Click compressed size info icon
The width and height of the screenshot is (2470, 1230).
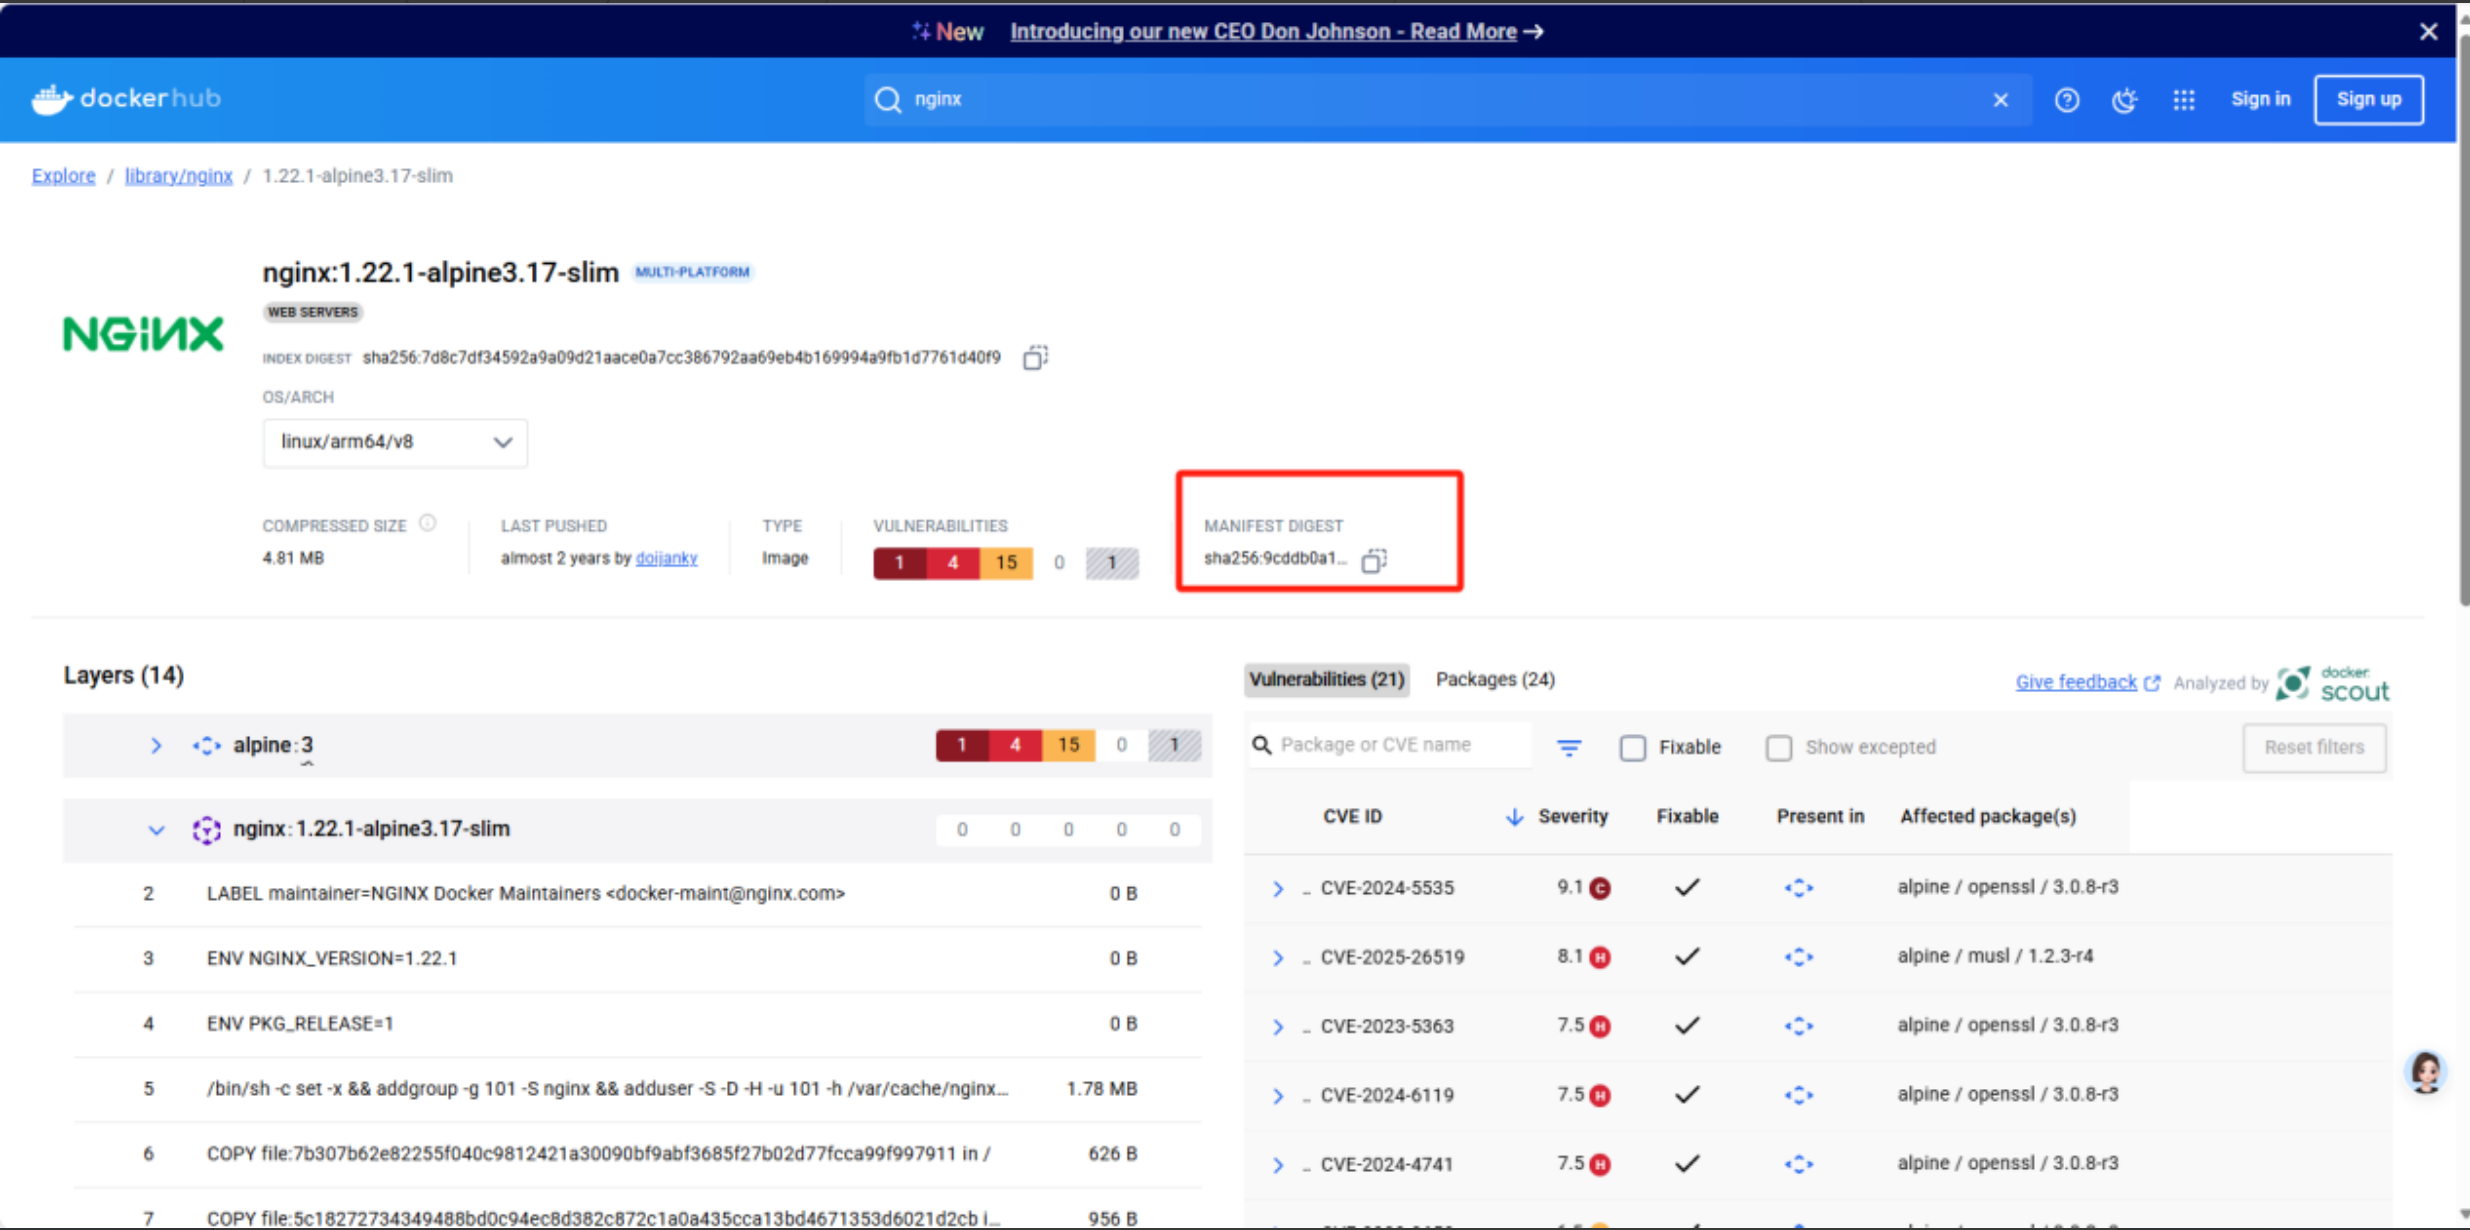[x=428, y=523]
